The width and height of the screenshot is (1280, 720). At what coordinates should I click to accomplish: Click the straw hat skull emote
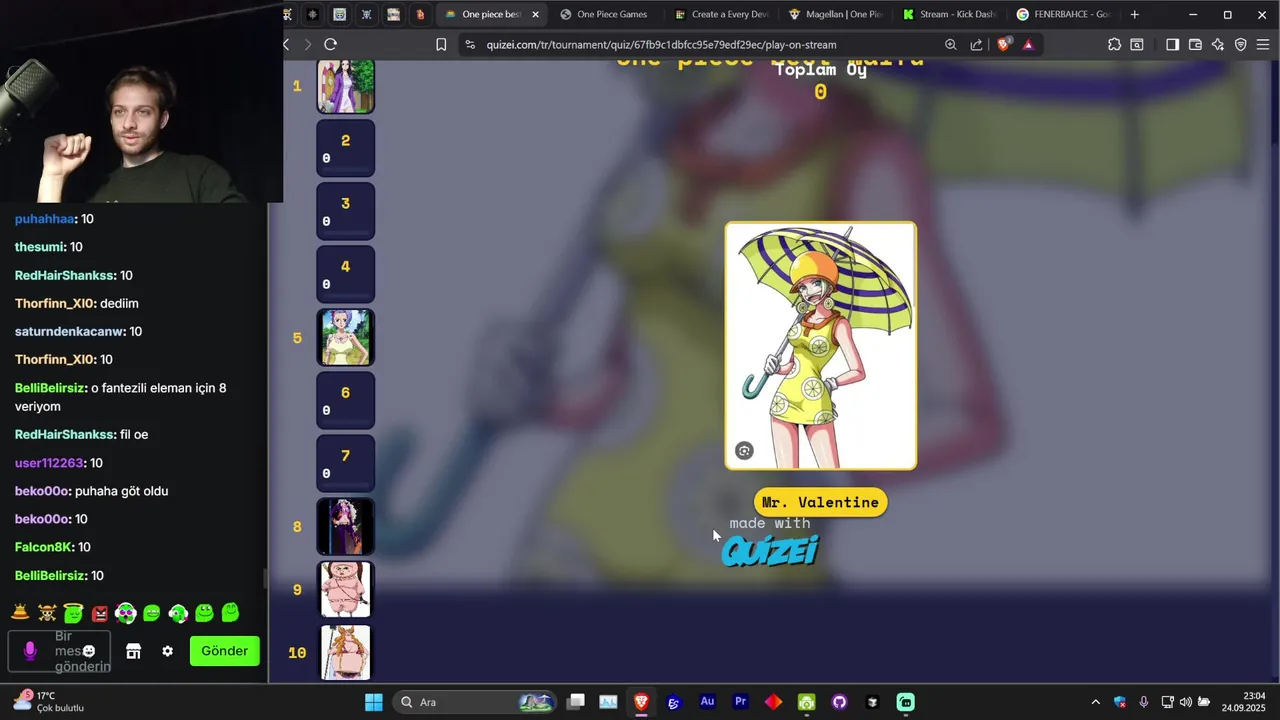click(x=47, y=612)
